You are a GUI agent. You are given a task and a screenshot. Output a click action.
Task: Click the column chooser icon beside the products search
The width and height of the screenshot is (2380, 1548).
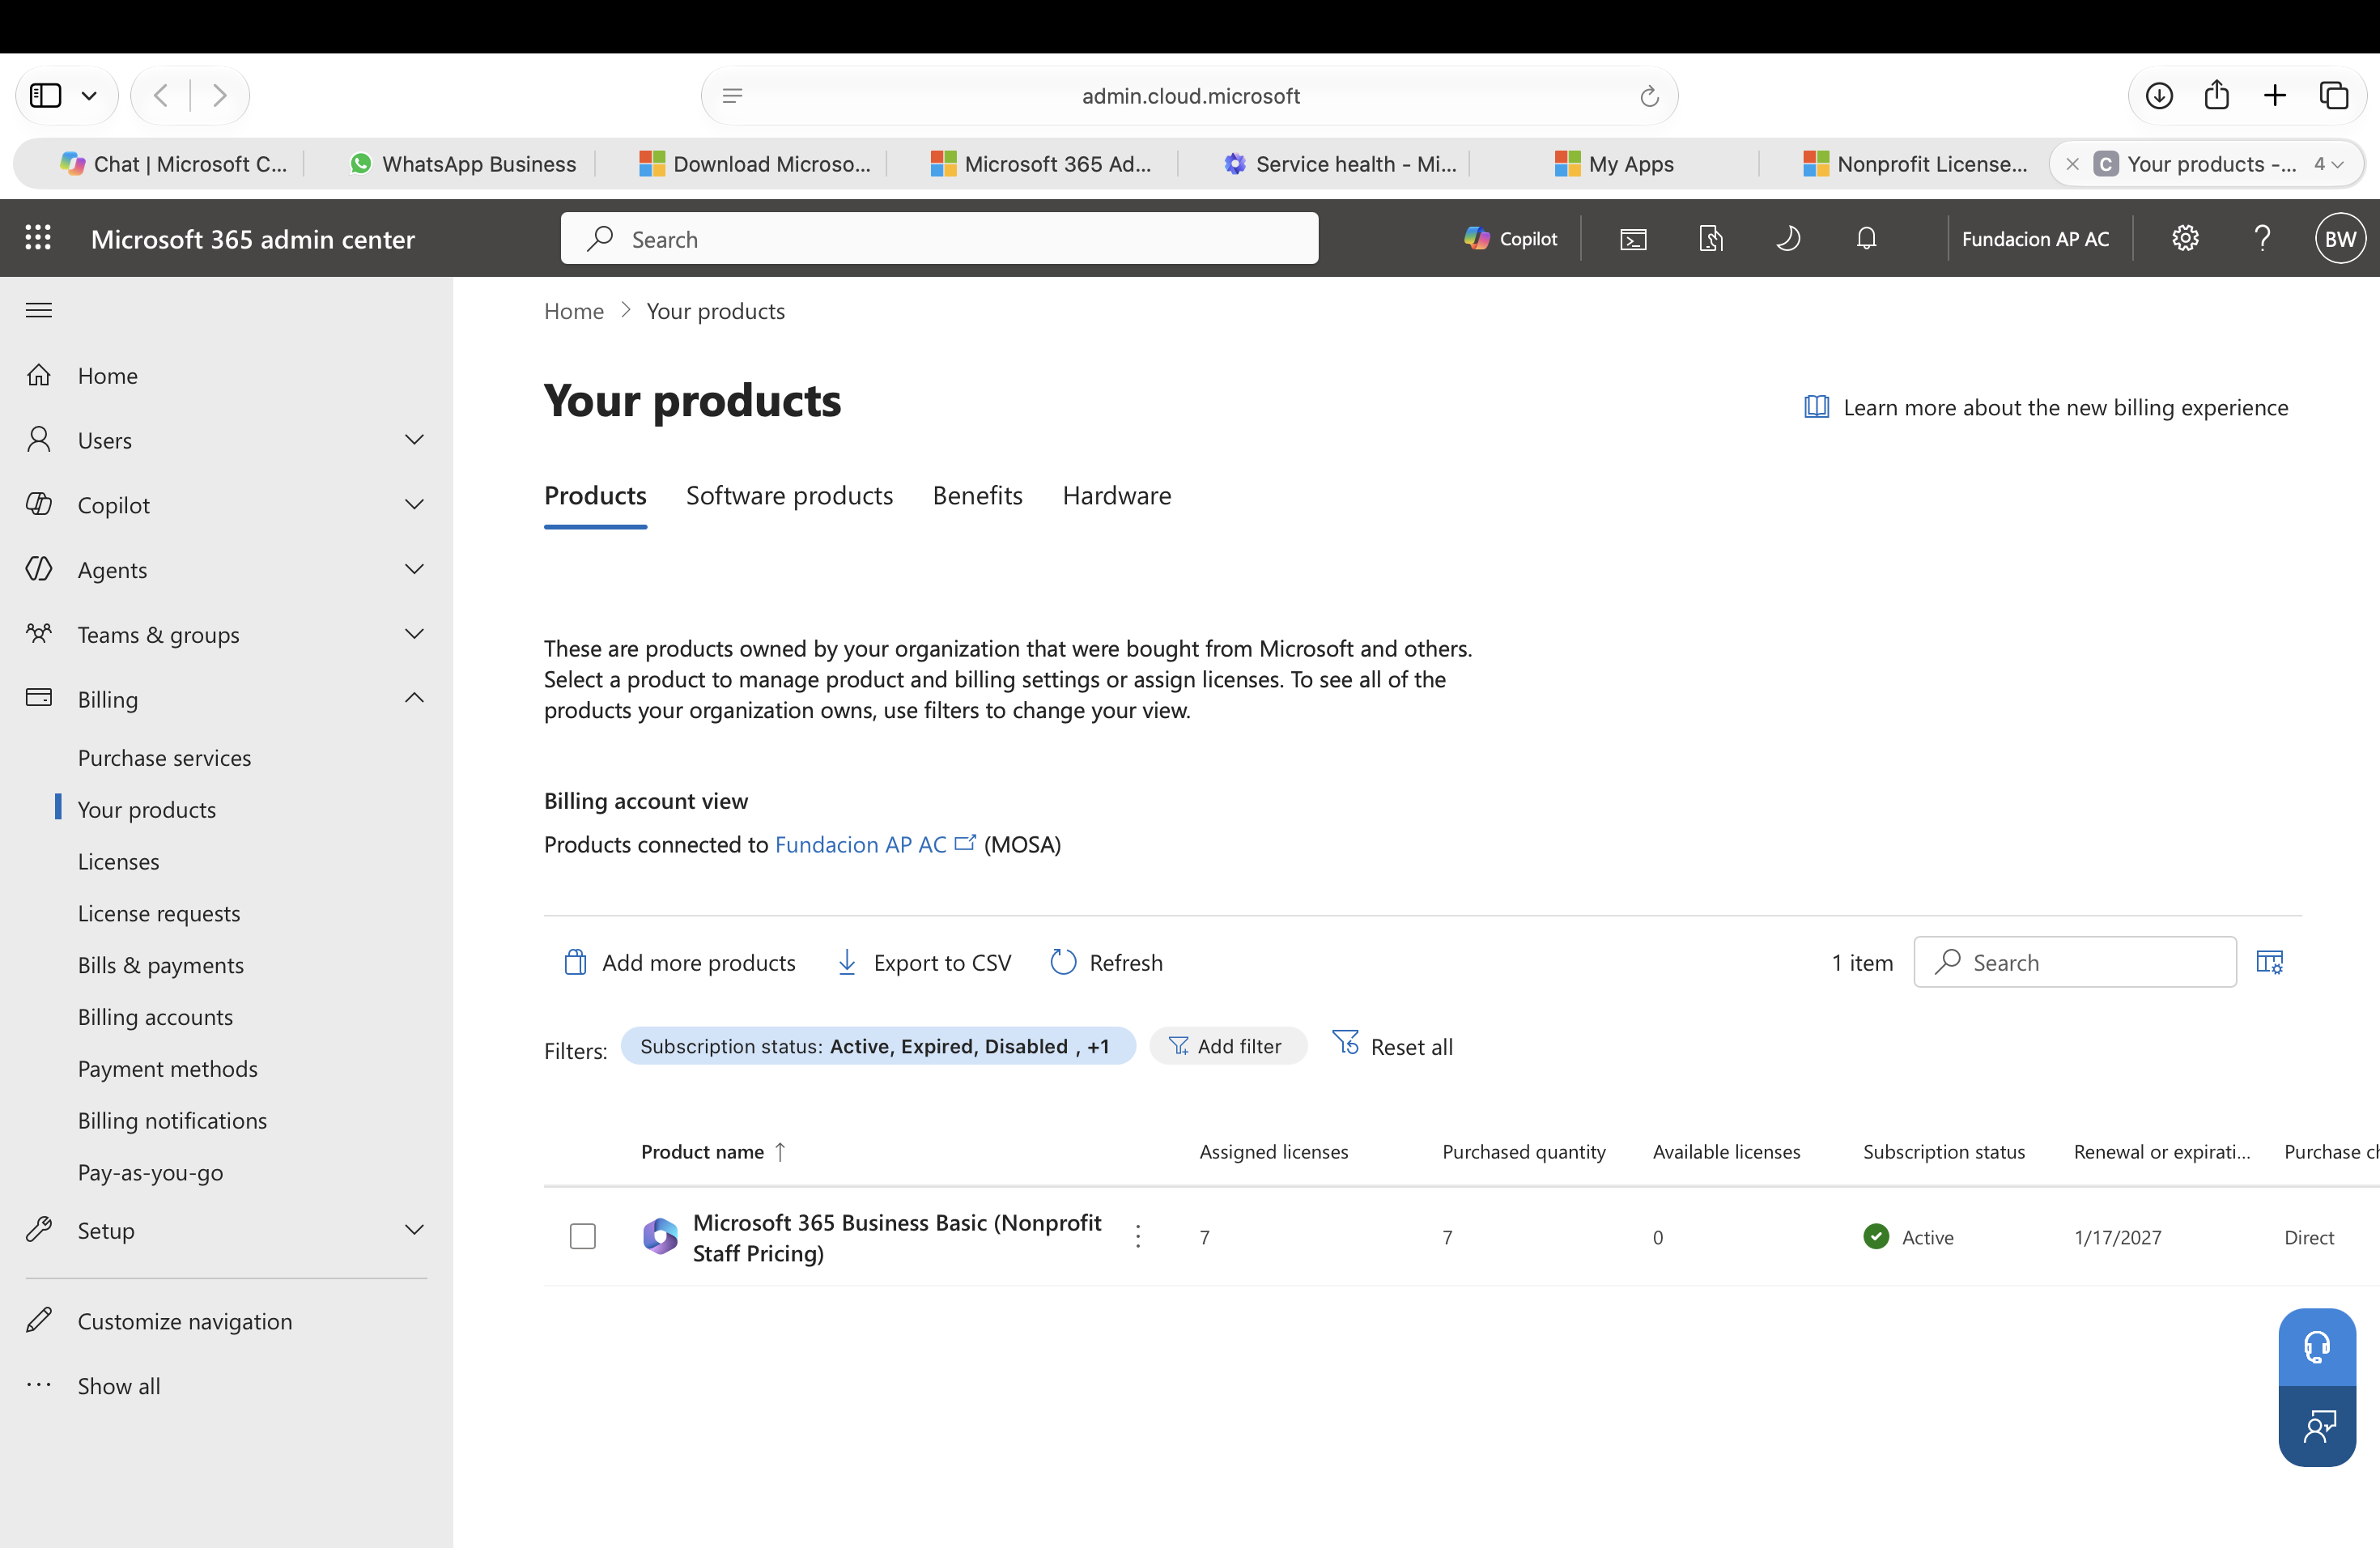[x=2270, y=962]
